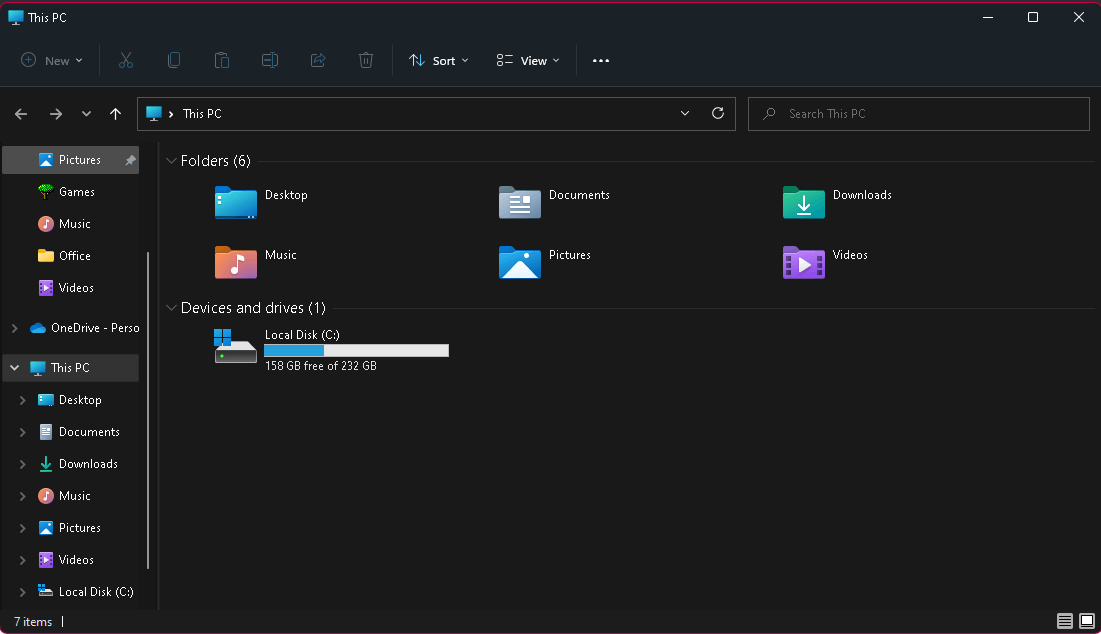Expand OneDrive - Personal in sidebar
1101x634 pixels.
pos(14,328)
